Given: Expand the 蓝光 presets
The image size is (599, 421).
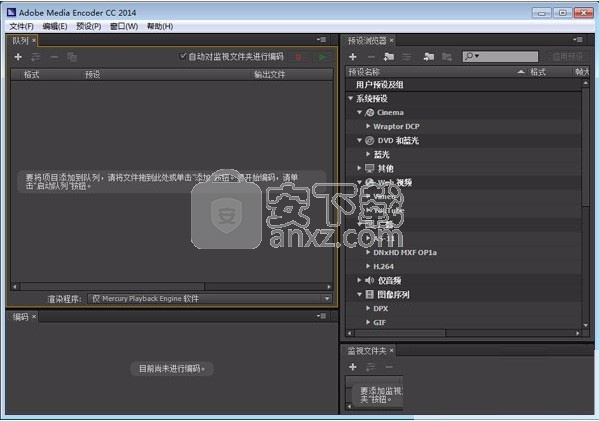Looking at the screenshot, I should tap(368, 154).
